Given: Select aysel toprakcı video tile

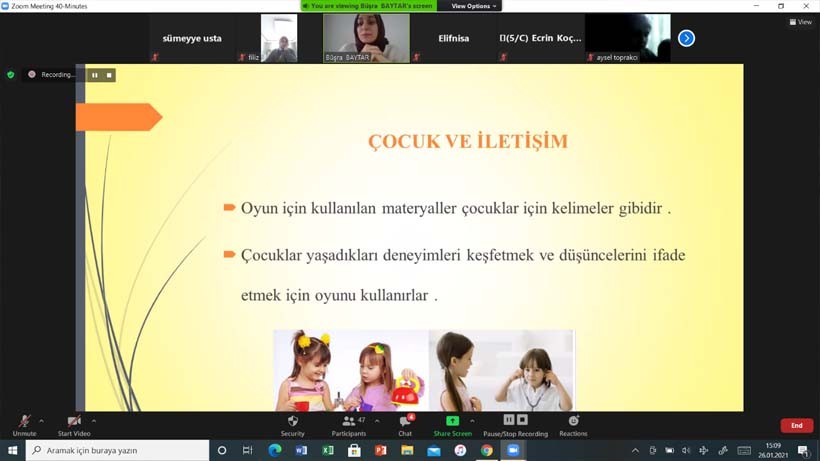Looking at the screenshot, I should click(628, 38).
